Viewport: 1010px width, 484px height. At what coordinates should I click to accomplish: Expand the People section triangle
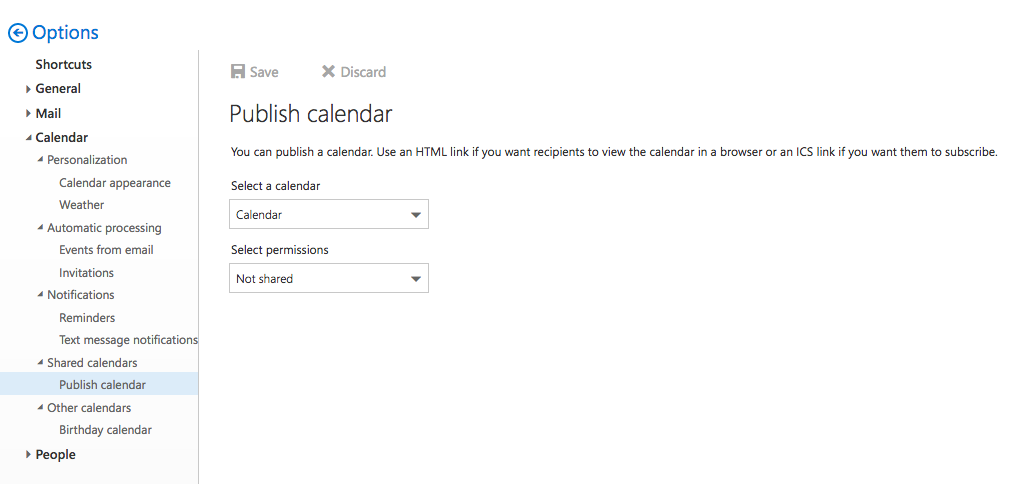[28, 454]
